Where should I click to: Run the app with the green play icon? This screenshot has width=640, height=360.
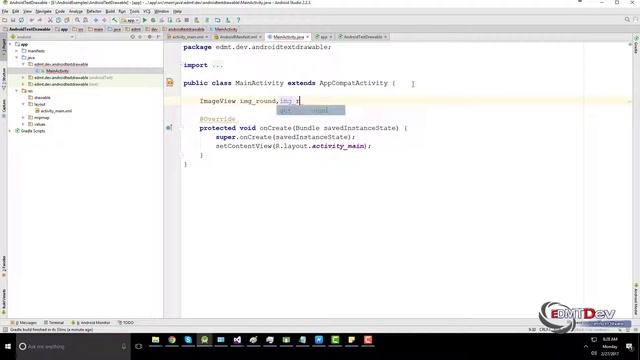point(144,20)
